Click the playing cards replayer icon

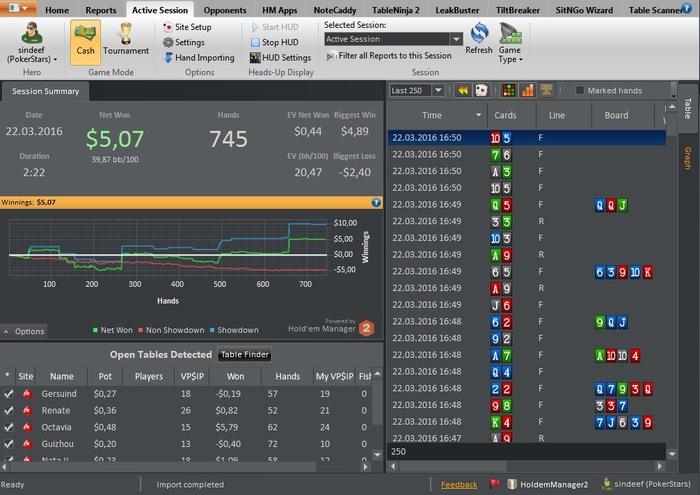pos(481,90)
